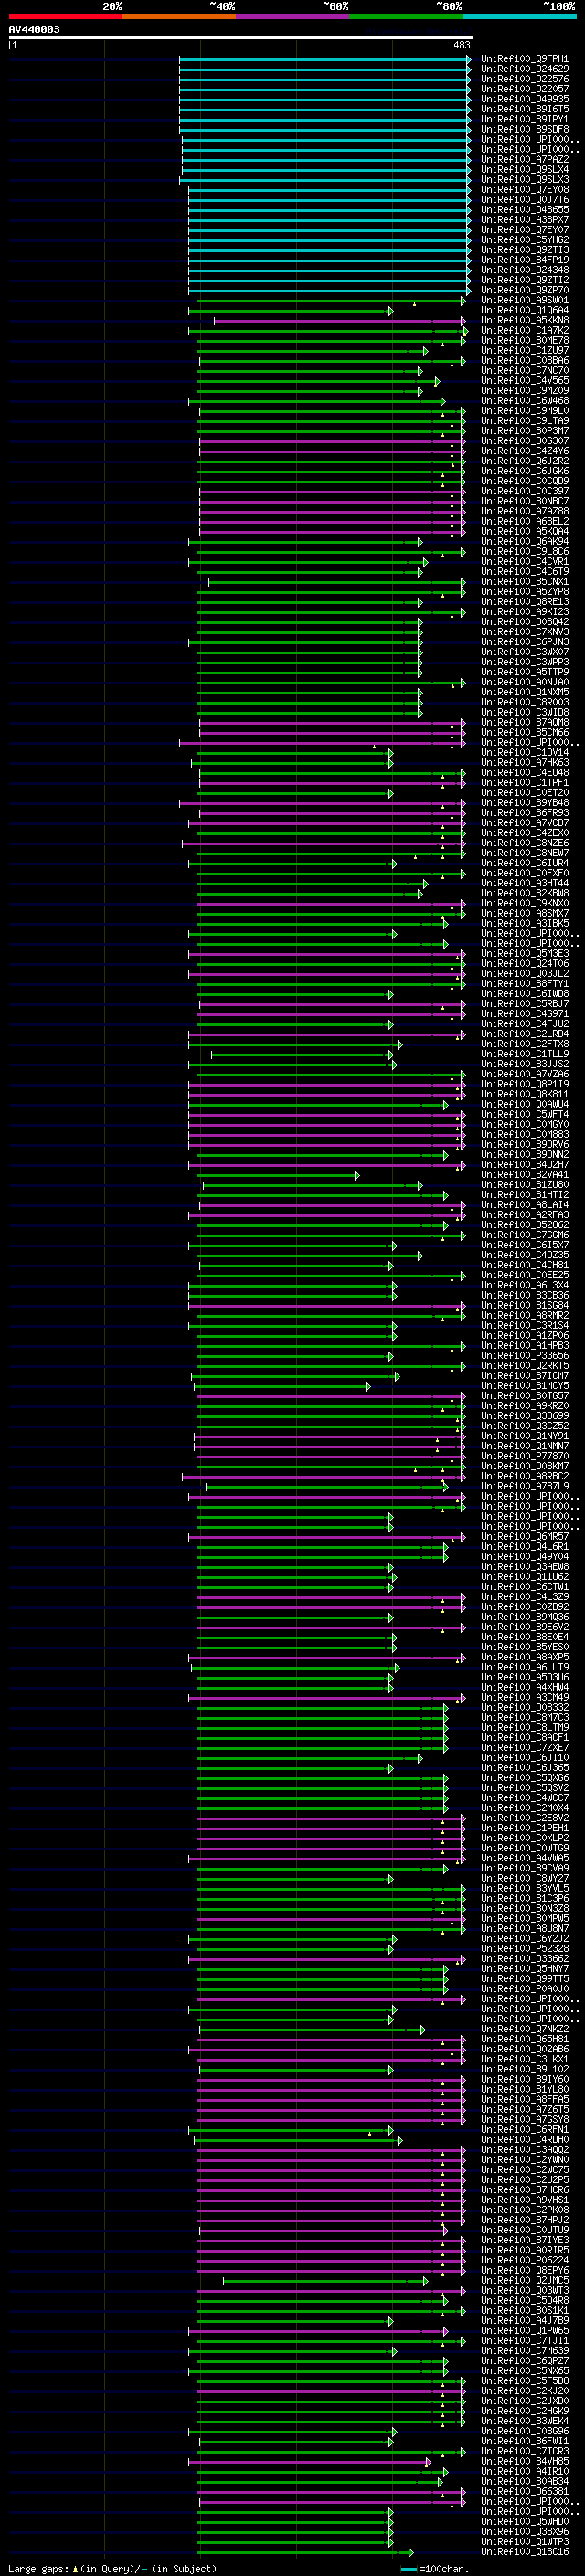Click the orange ~40% identity legend segment
Screen dimensions: 585x2576
click(x=179, y=16)
